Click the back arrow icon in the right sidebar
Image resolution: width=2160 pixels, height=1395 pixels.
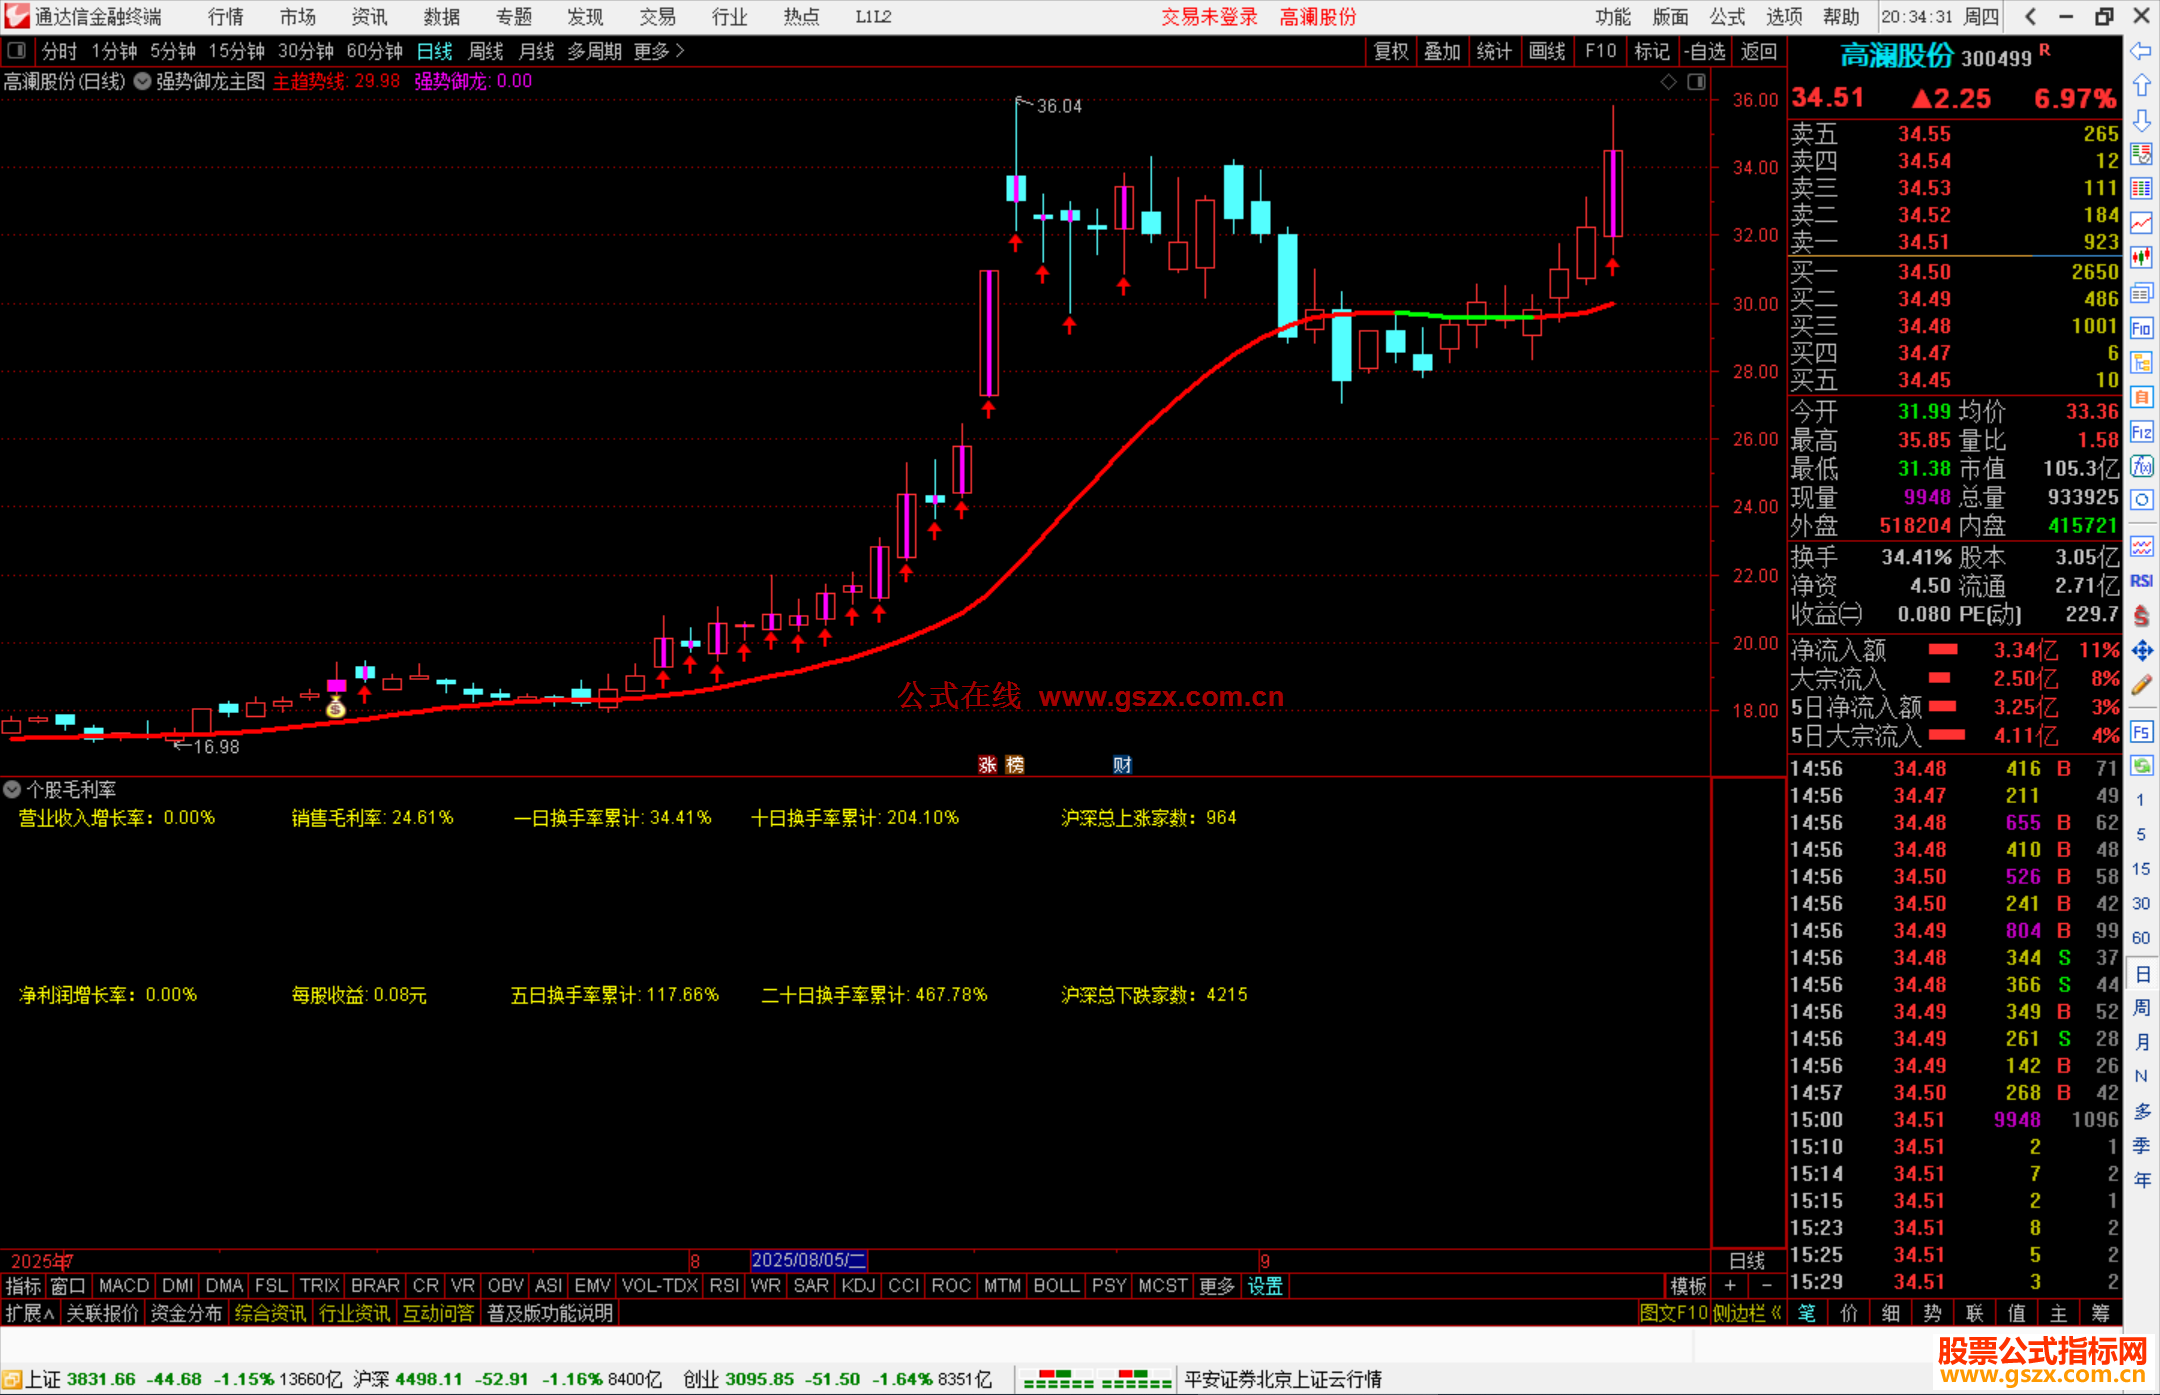2141,50
